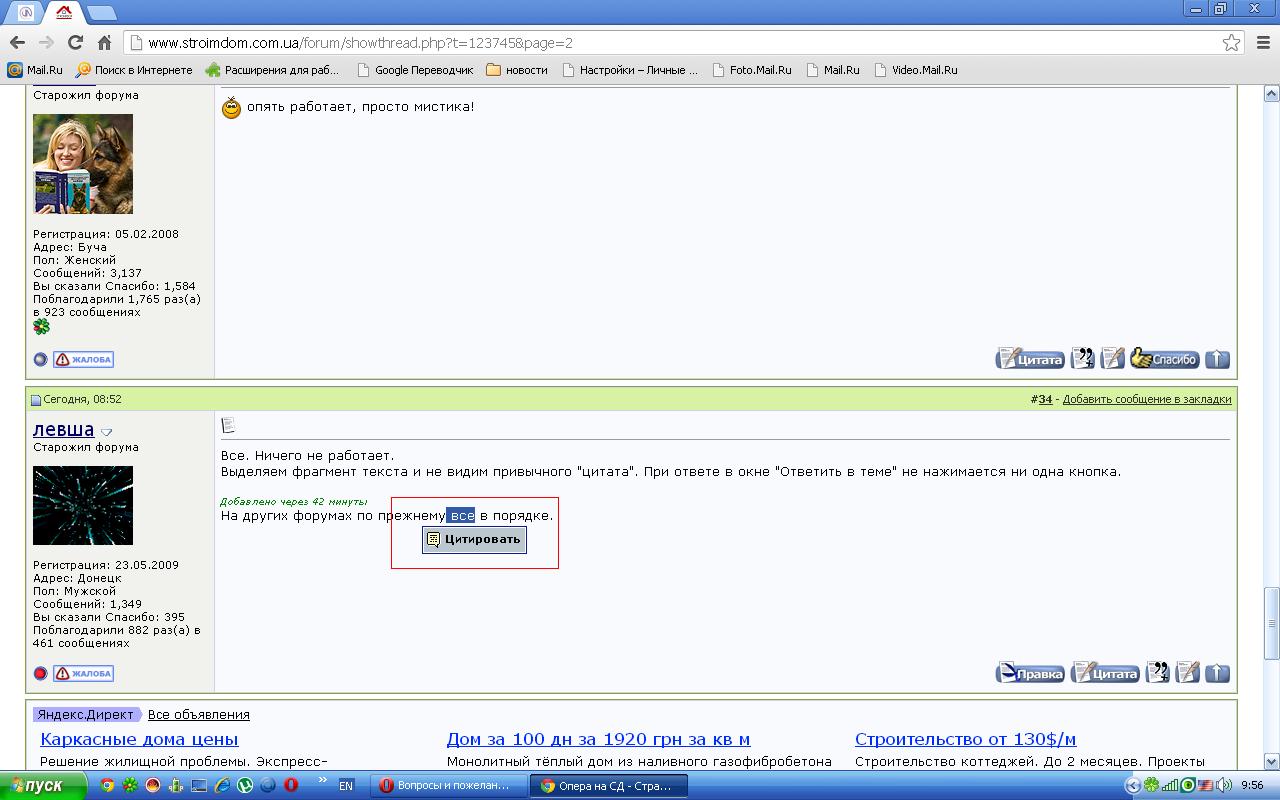Viewport: 1280px width, 800px height.
Task: Open the левша username dropdown arrow
Action: (x=107, y=432)
